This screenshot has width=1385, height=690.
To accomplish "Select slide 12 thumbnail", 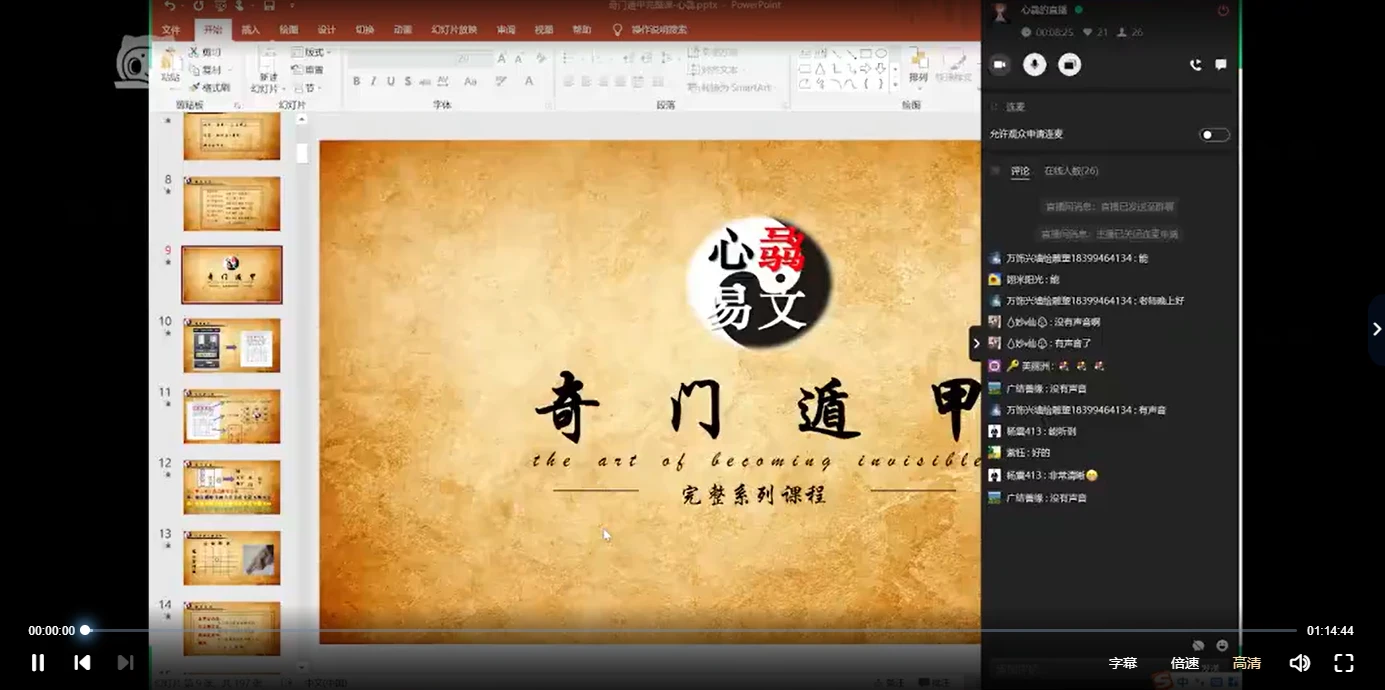I will coord(232,488).
